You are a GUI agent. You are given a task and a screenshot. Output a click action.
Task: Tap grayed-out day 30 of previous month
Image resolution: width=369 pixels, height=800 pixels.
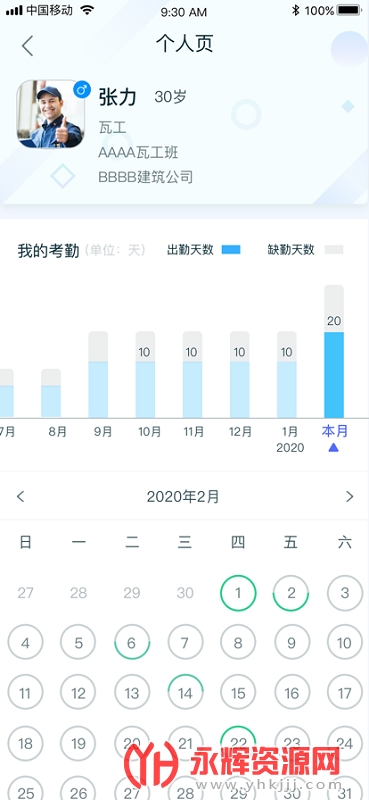tap(185, 593)
